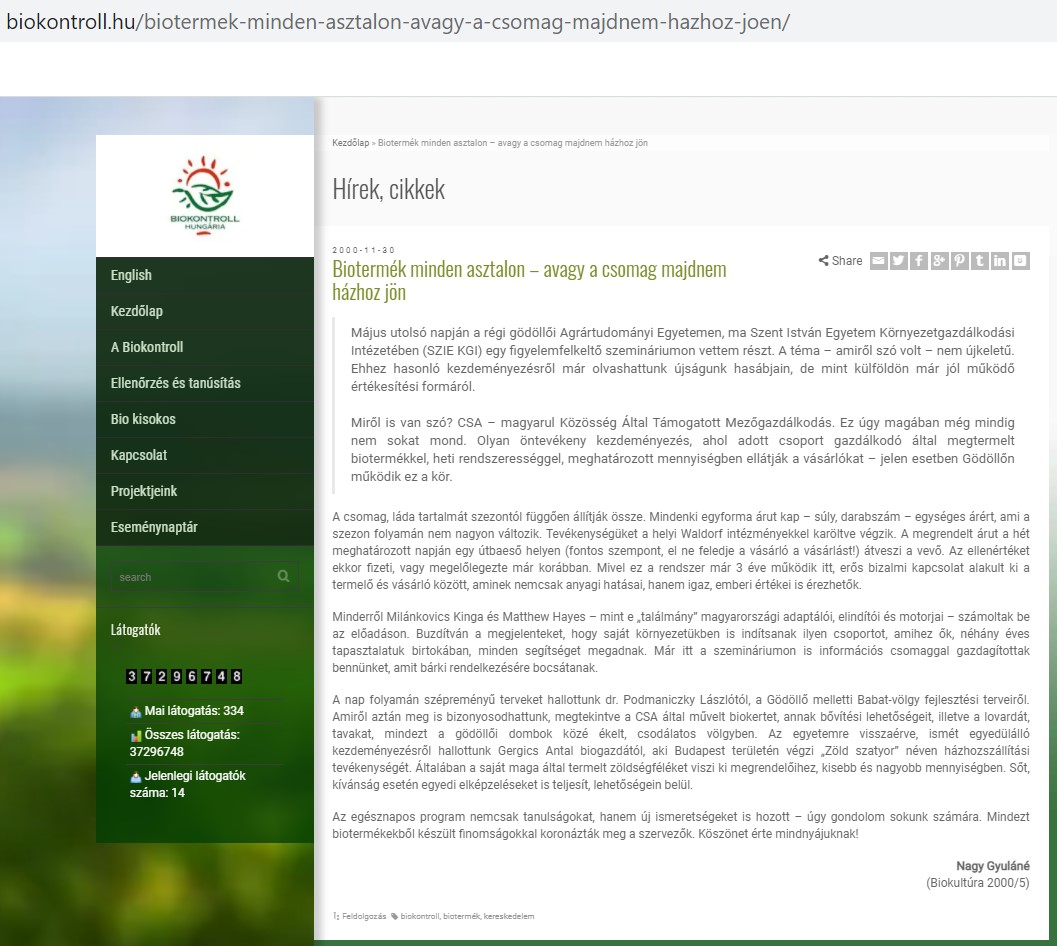Click the Kezdőlap breadcrumb link
This screenshot has width=1057, height=946.
[350, 143]
